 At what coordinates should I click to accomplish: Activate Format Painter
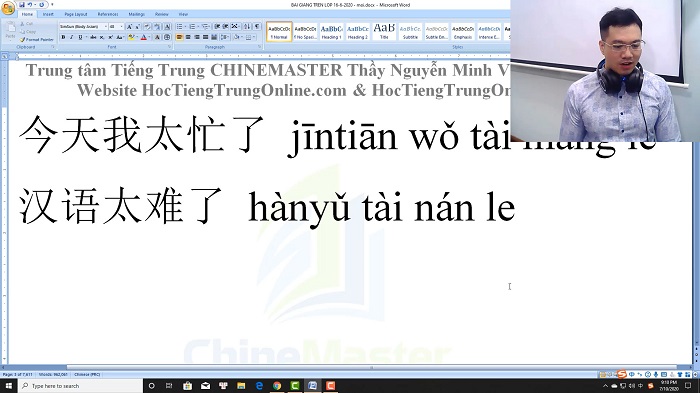tap(37, 40)
